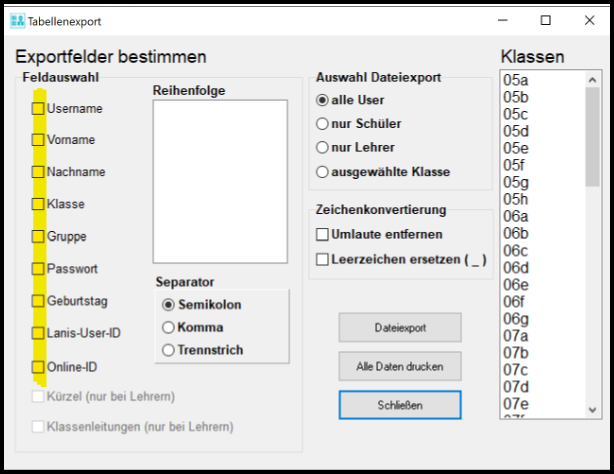This screenshot has height=474, width=614.
Task: Check the Passwort export field
Action: (x=39, y=269)
